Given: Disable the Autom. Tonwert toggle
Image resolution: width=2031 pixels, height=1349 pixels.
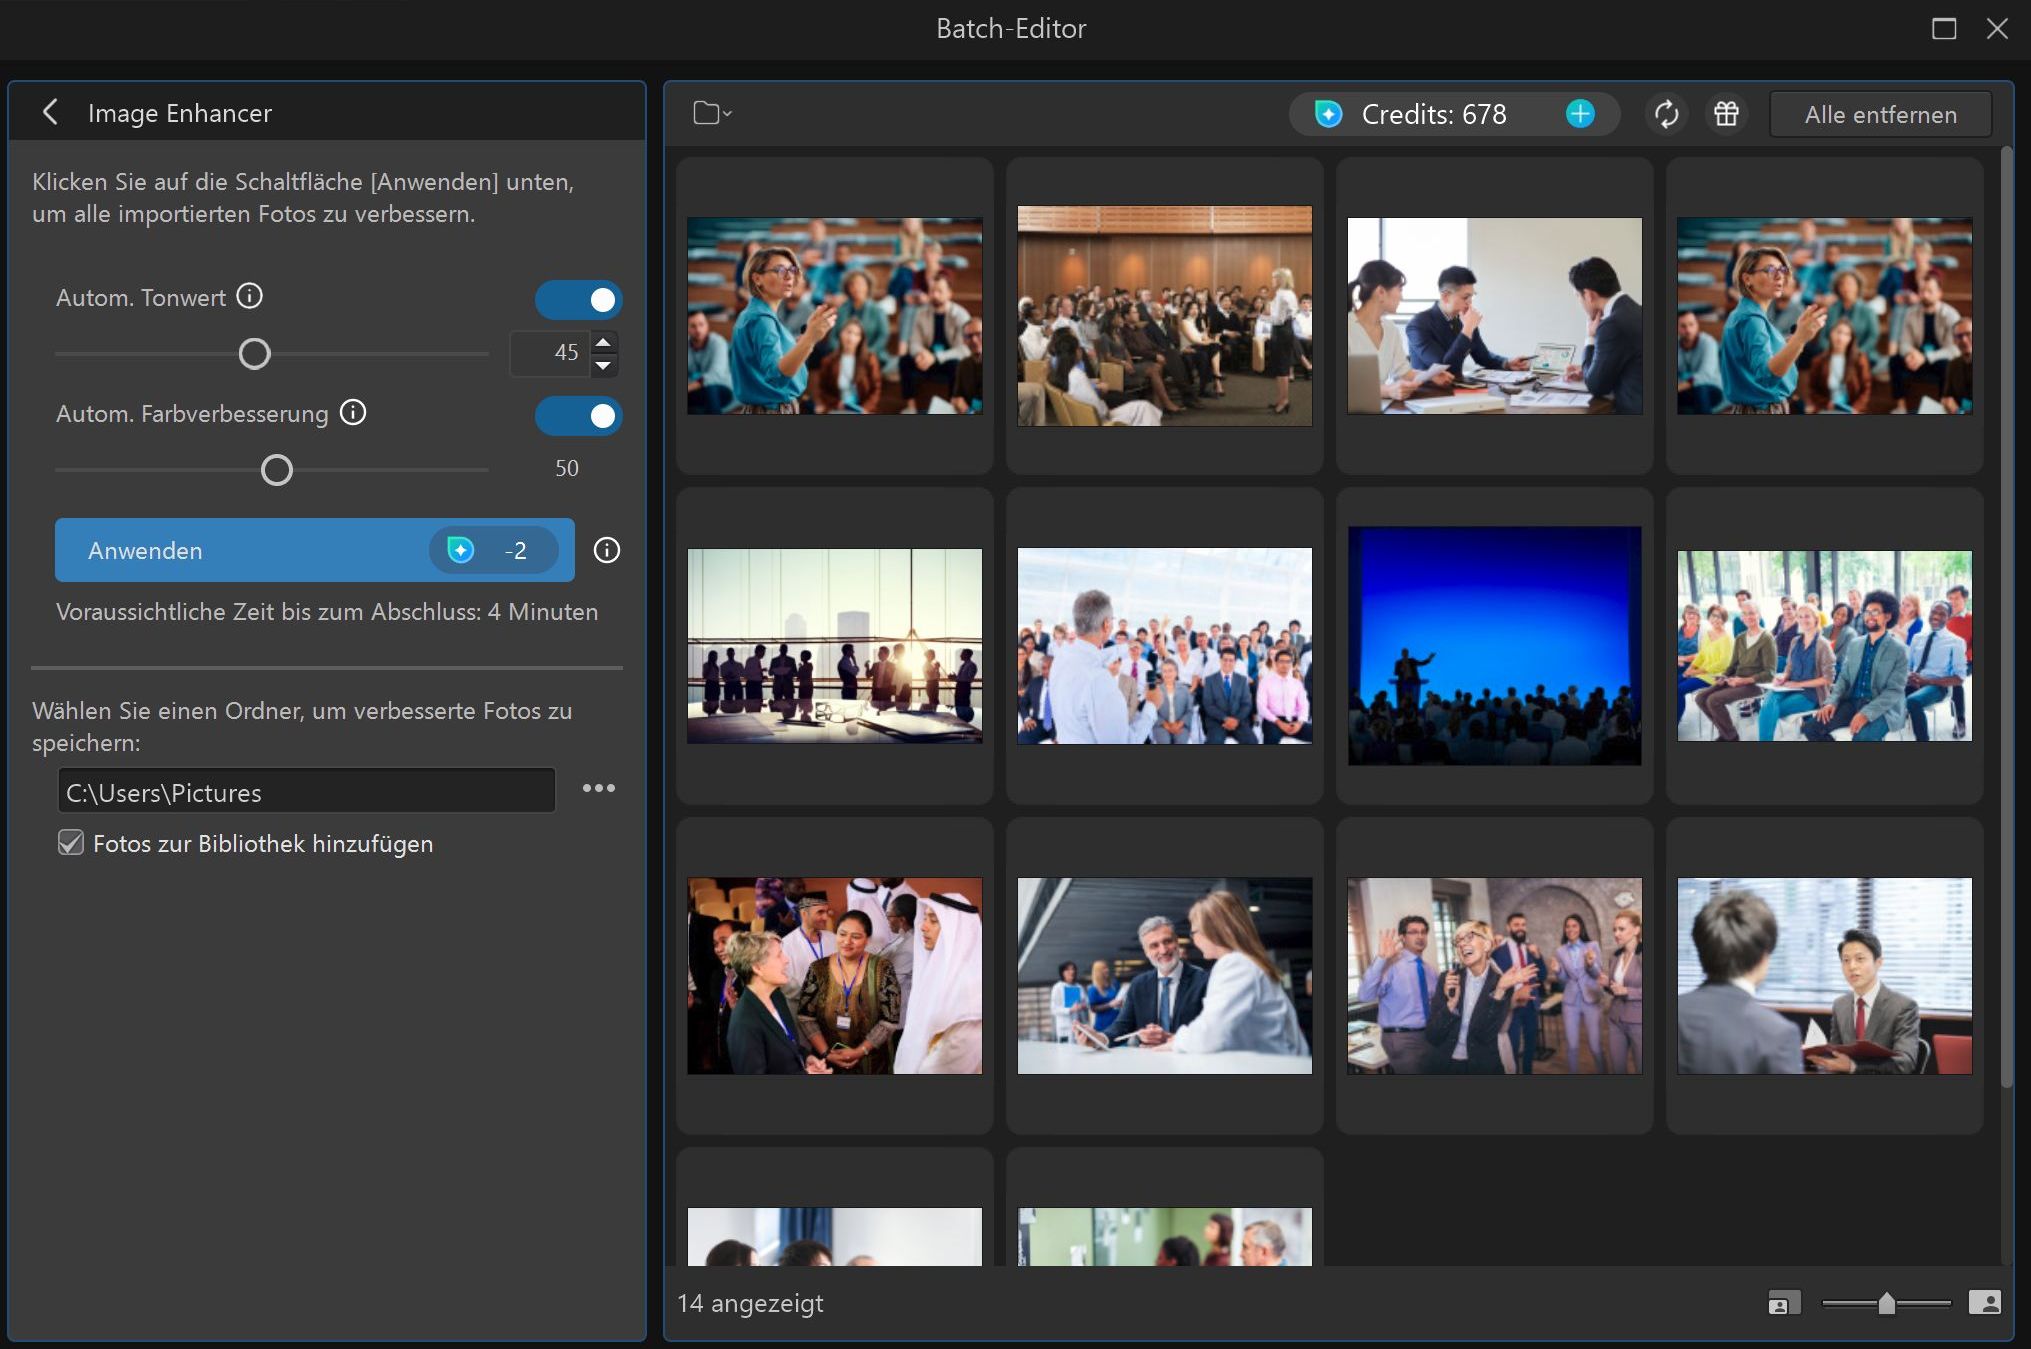Looking at the screenshot, I should [578, 300].
